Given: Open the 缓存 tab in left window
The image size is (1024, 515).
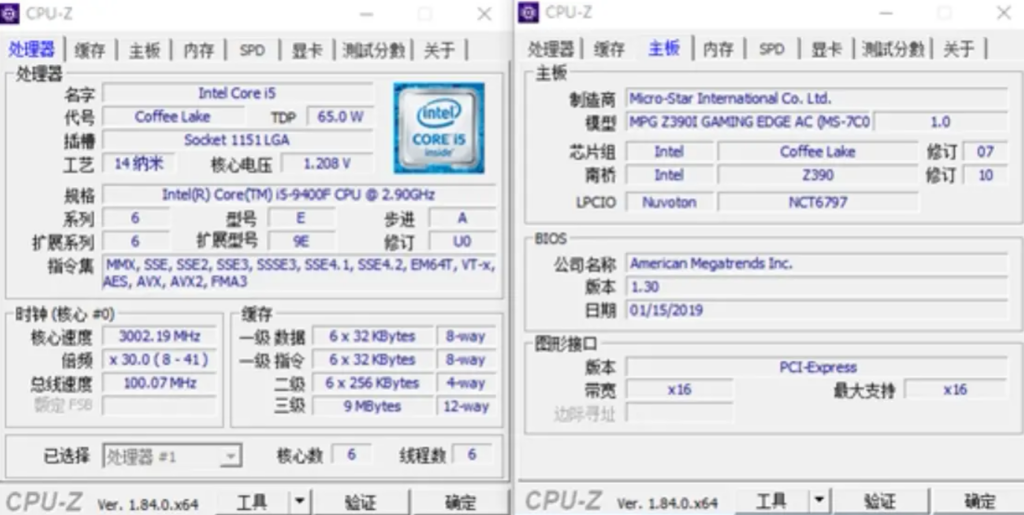Looking at the screenshot, I should pyautogui.click(x=89, y=50).
